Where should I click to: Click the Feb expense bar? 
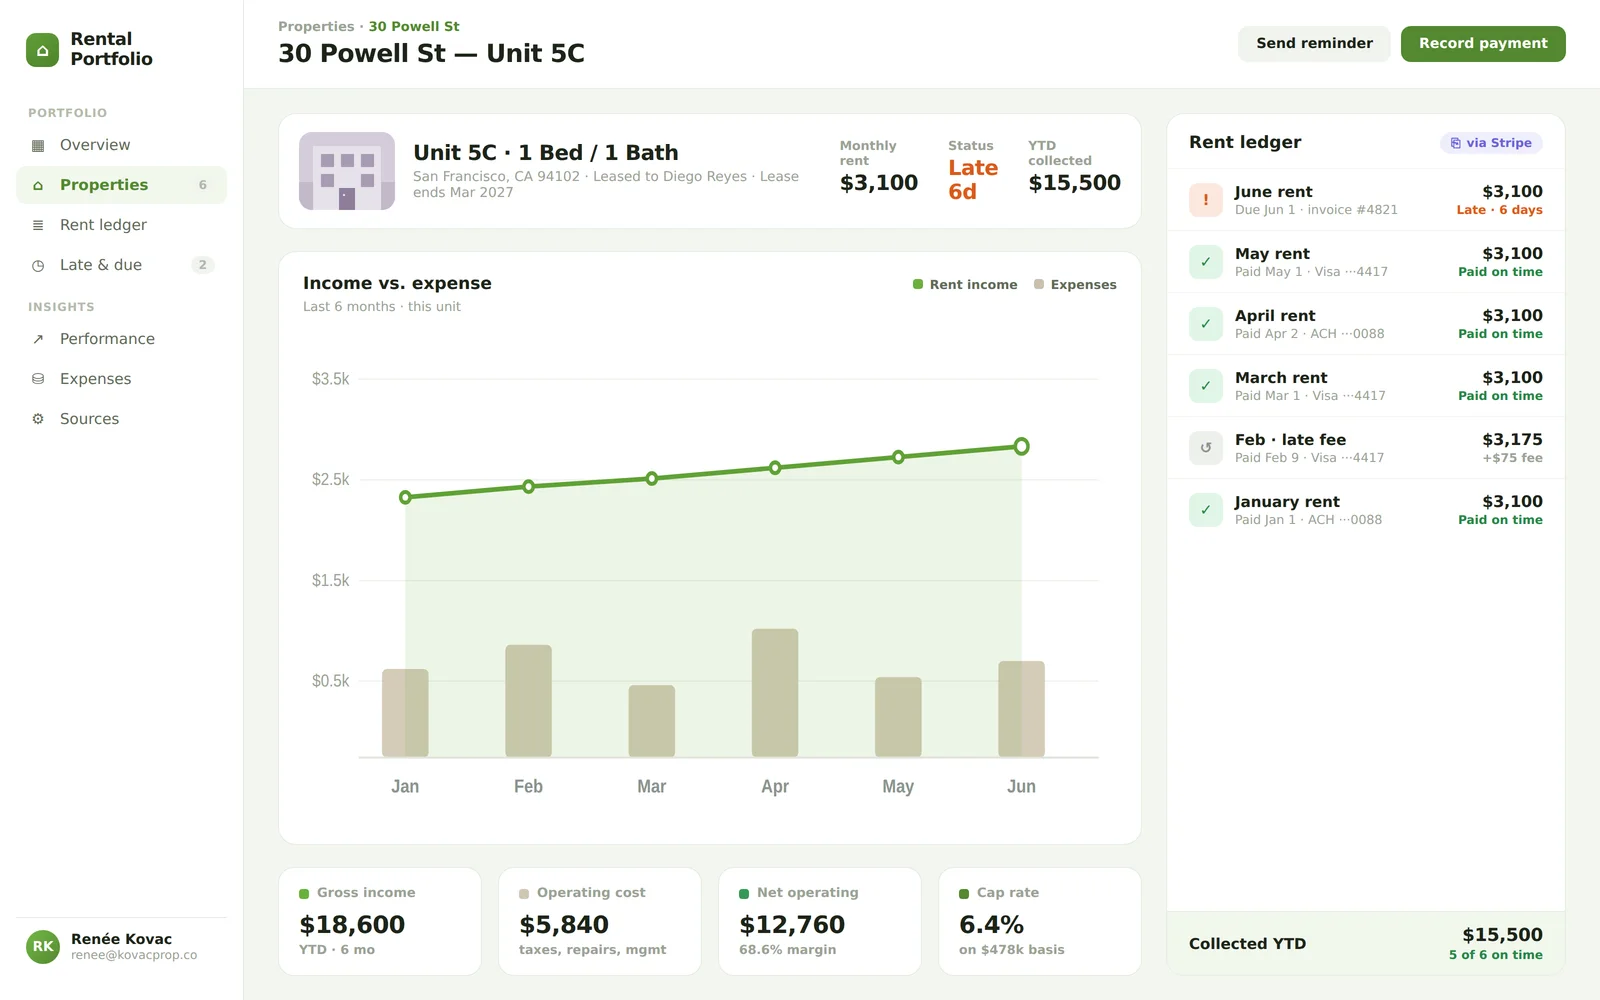click(x=528, y=701)
